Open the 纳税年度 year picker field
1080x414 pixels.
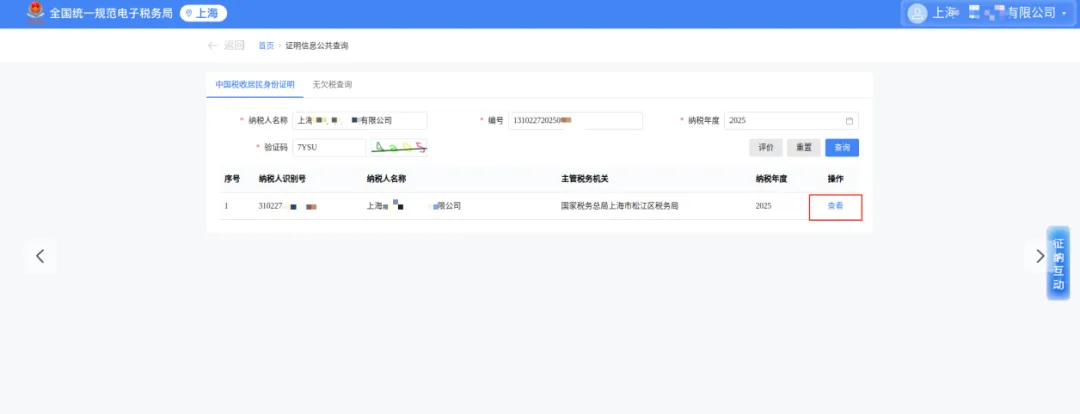click(x=791, y=121)
